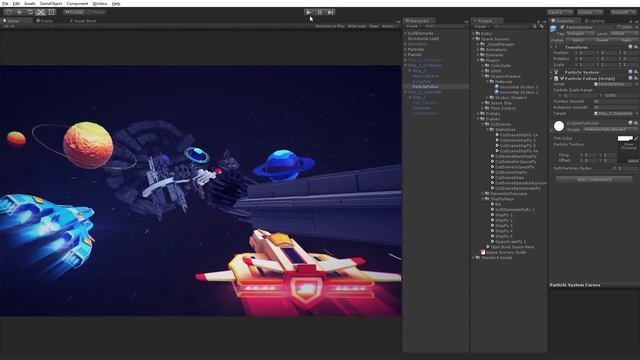This screenshot has height=360, width=640.
Task: Select Directional Light in the Hierarchy
Action: [x=423, y=39]
